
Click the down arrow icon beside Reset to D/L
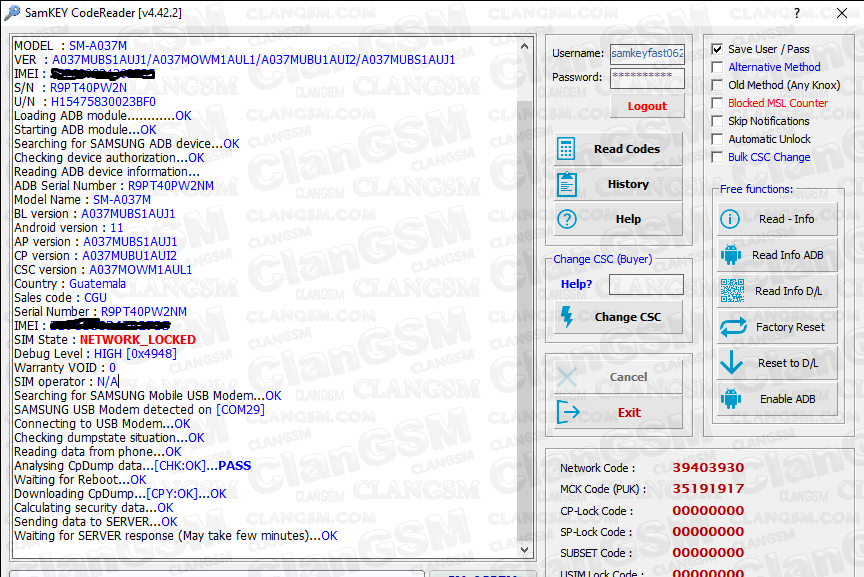click(731, 363)
